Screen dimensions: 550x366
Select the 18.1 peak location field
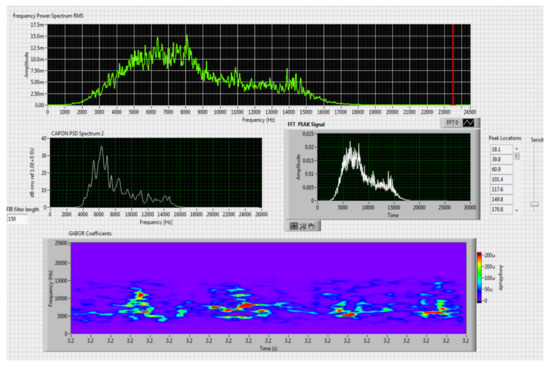[501, 149]
